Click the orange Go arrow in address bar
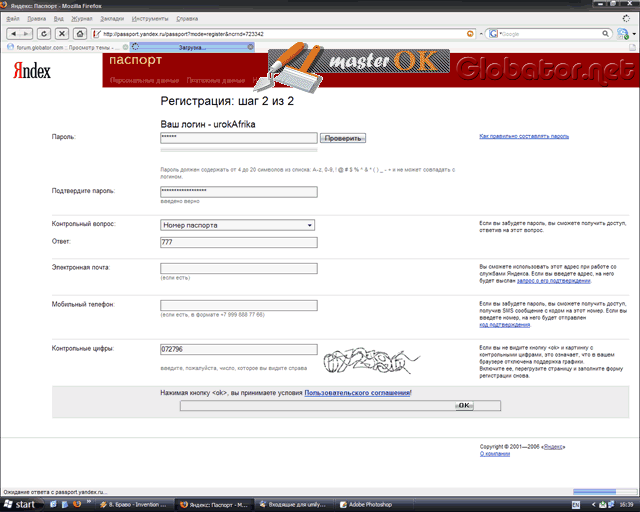The height and width of the screenshot is (512, 640). point(470,34)
